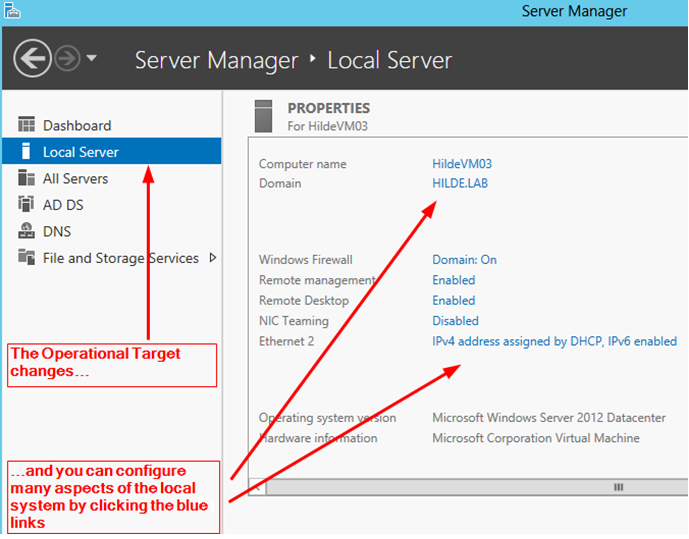The height and width of the screenshot is (539, 689).
Task: Click Remote management Enabled link
Action: click(x=453, y=280)
